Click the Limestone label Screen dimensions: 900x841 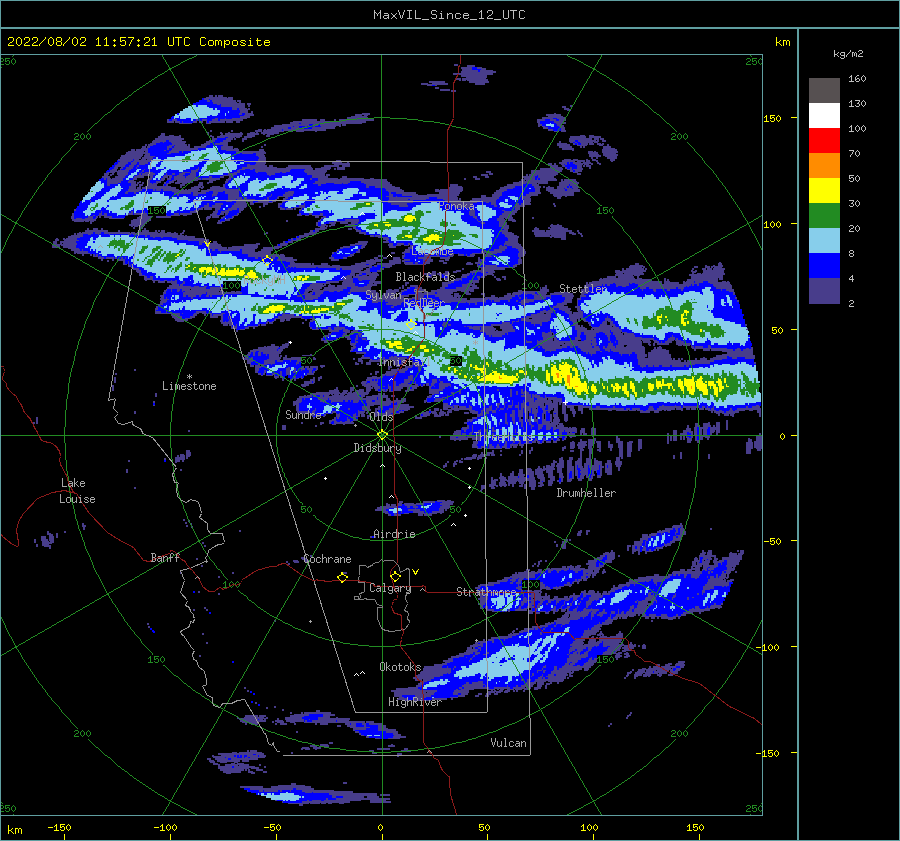point(189,386)
